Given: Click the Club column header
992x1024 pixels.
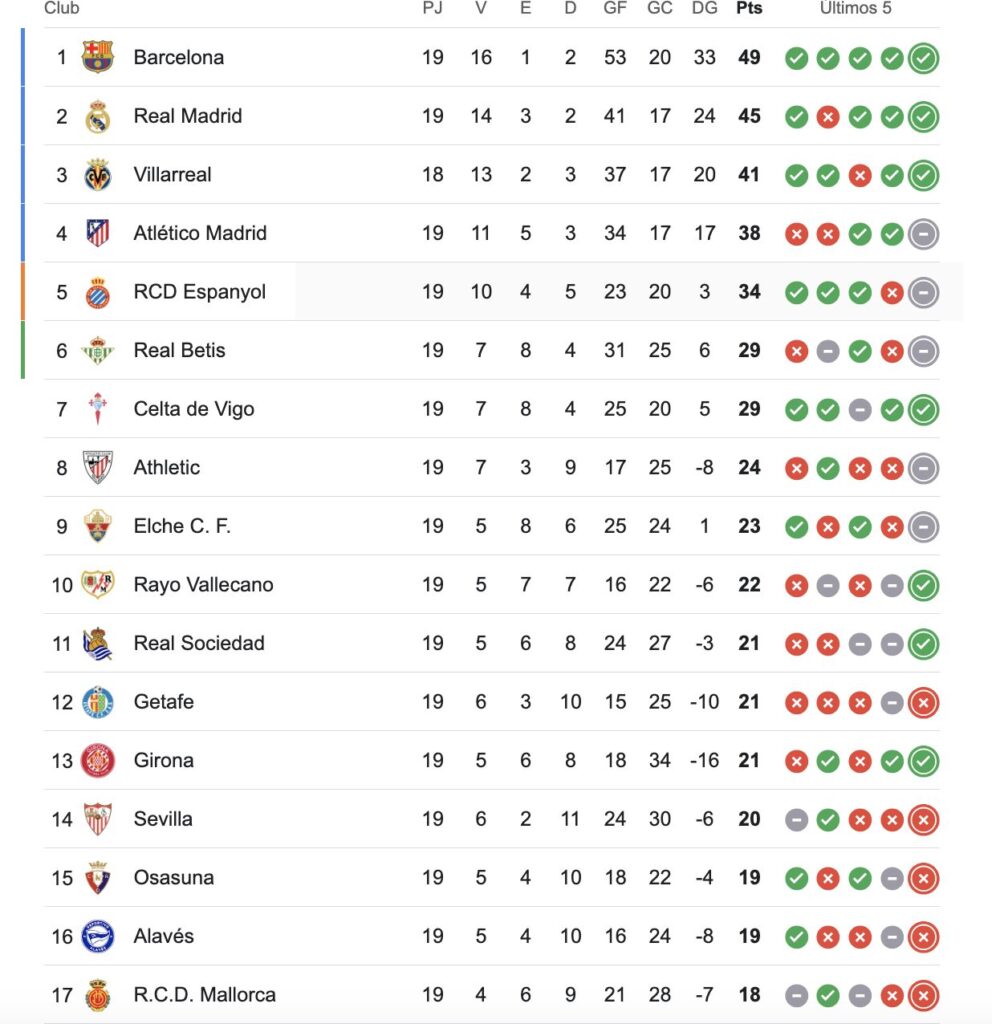Looking at the screenshot, I should coord(61,8).
